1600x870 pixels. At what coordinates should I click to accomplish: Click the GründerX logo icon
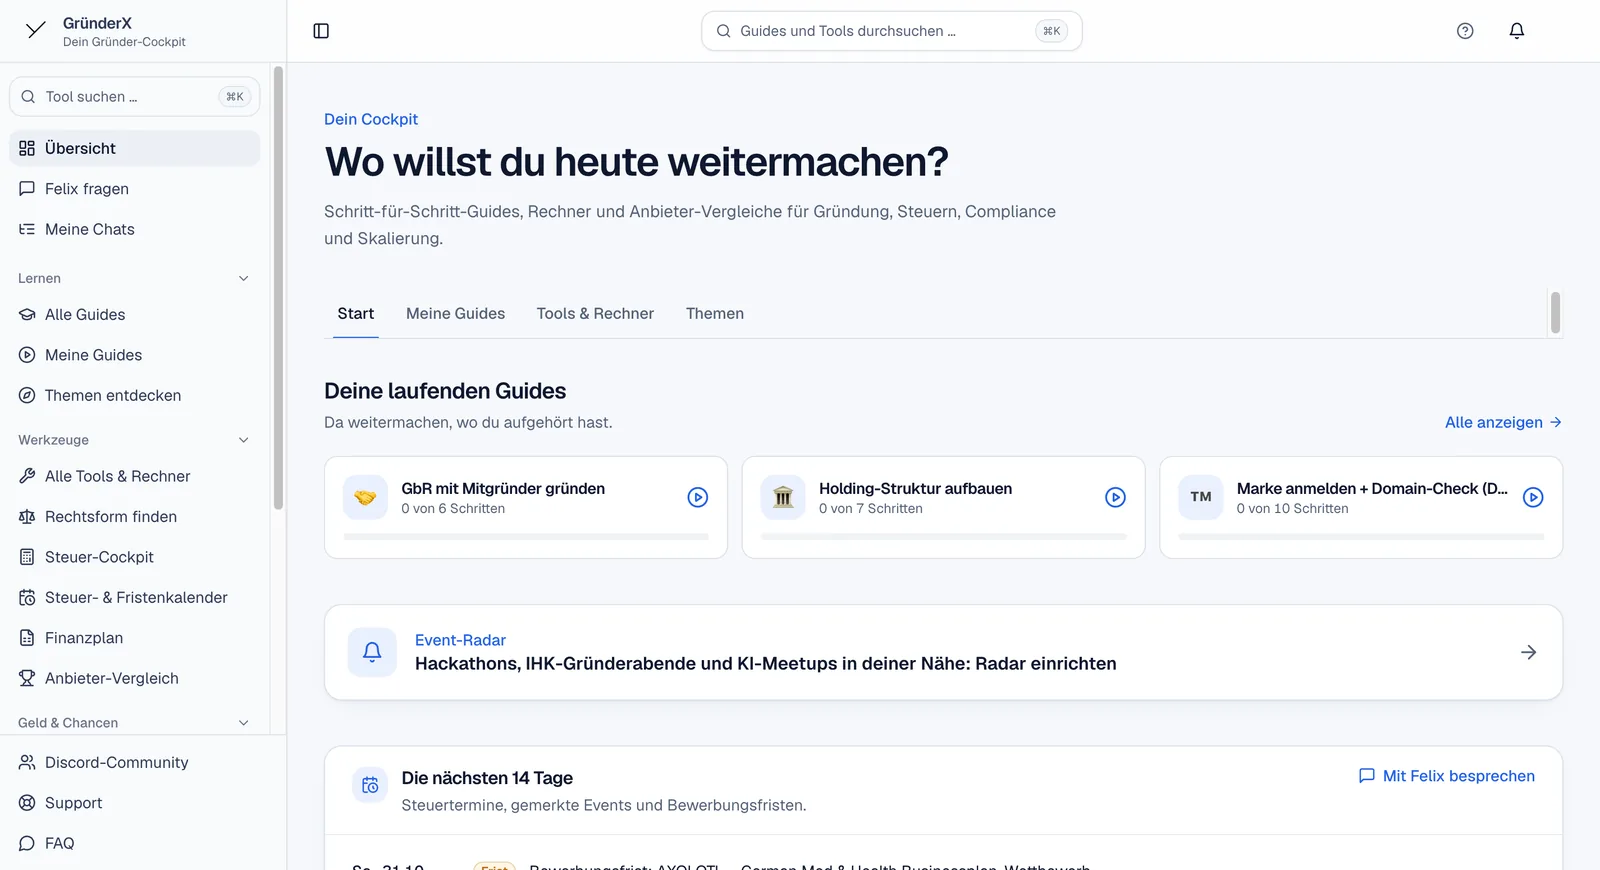(36, 30)
